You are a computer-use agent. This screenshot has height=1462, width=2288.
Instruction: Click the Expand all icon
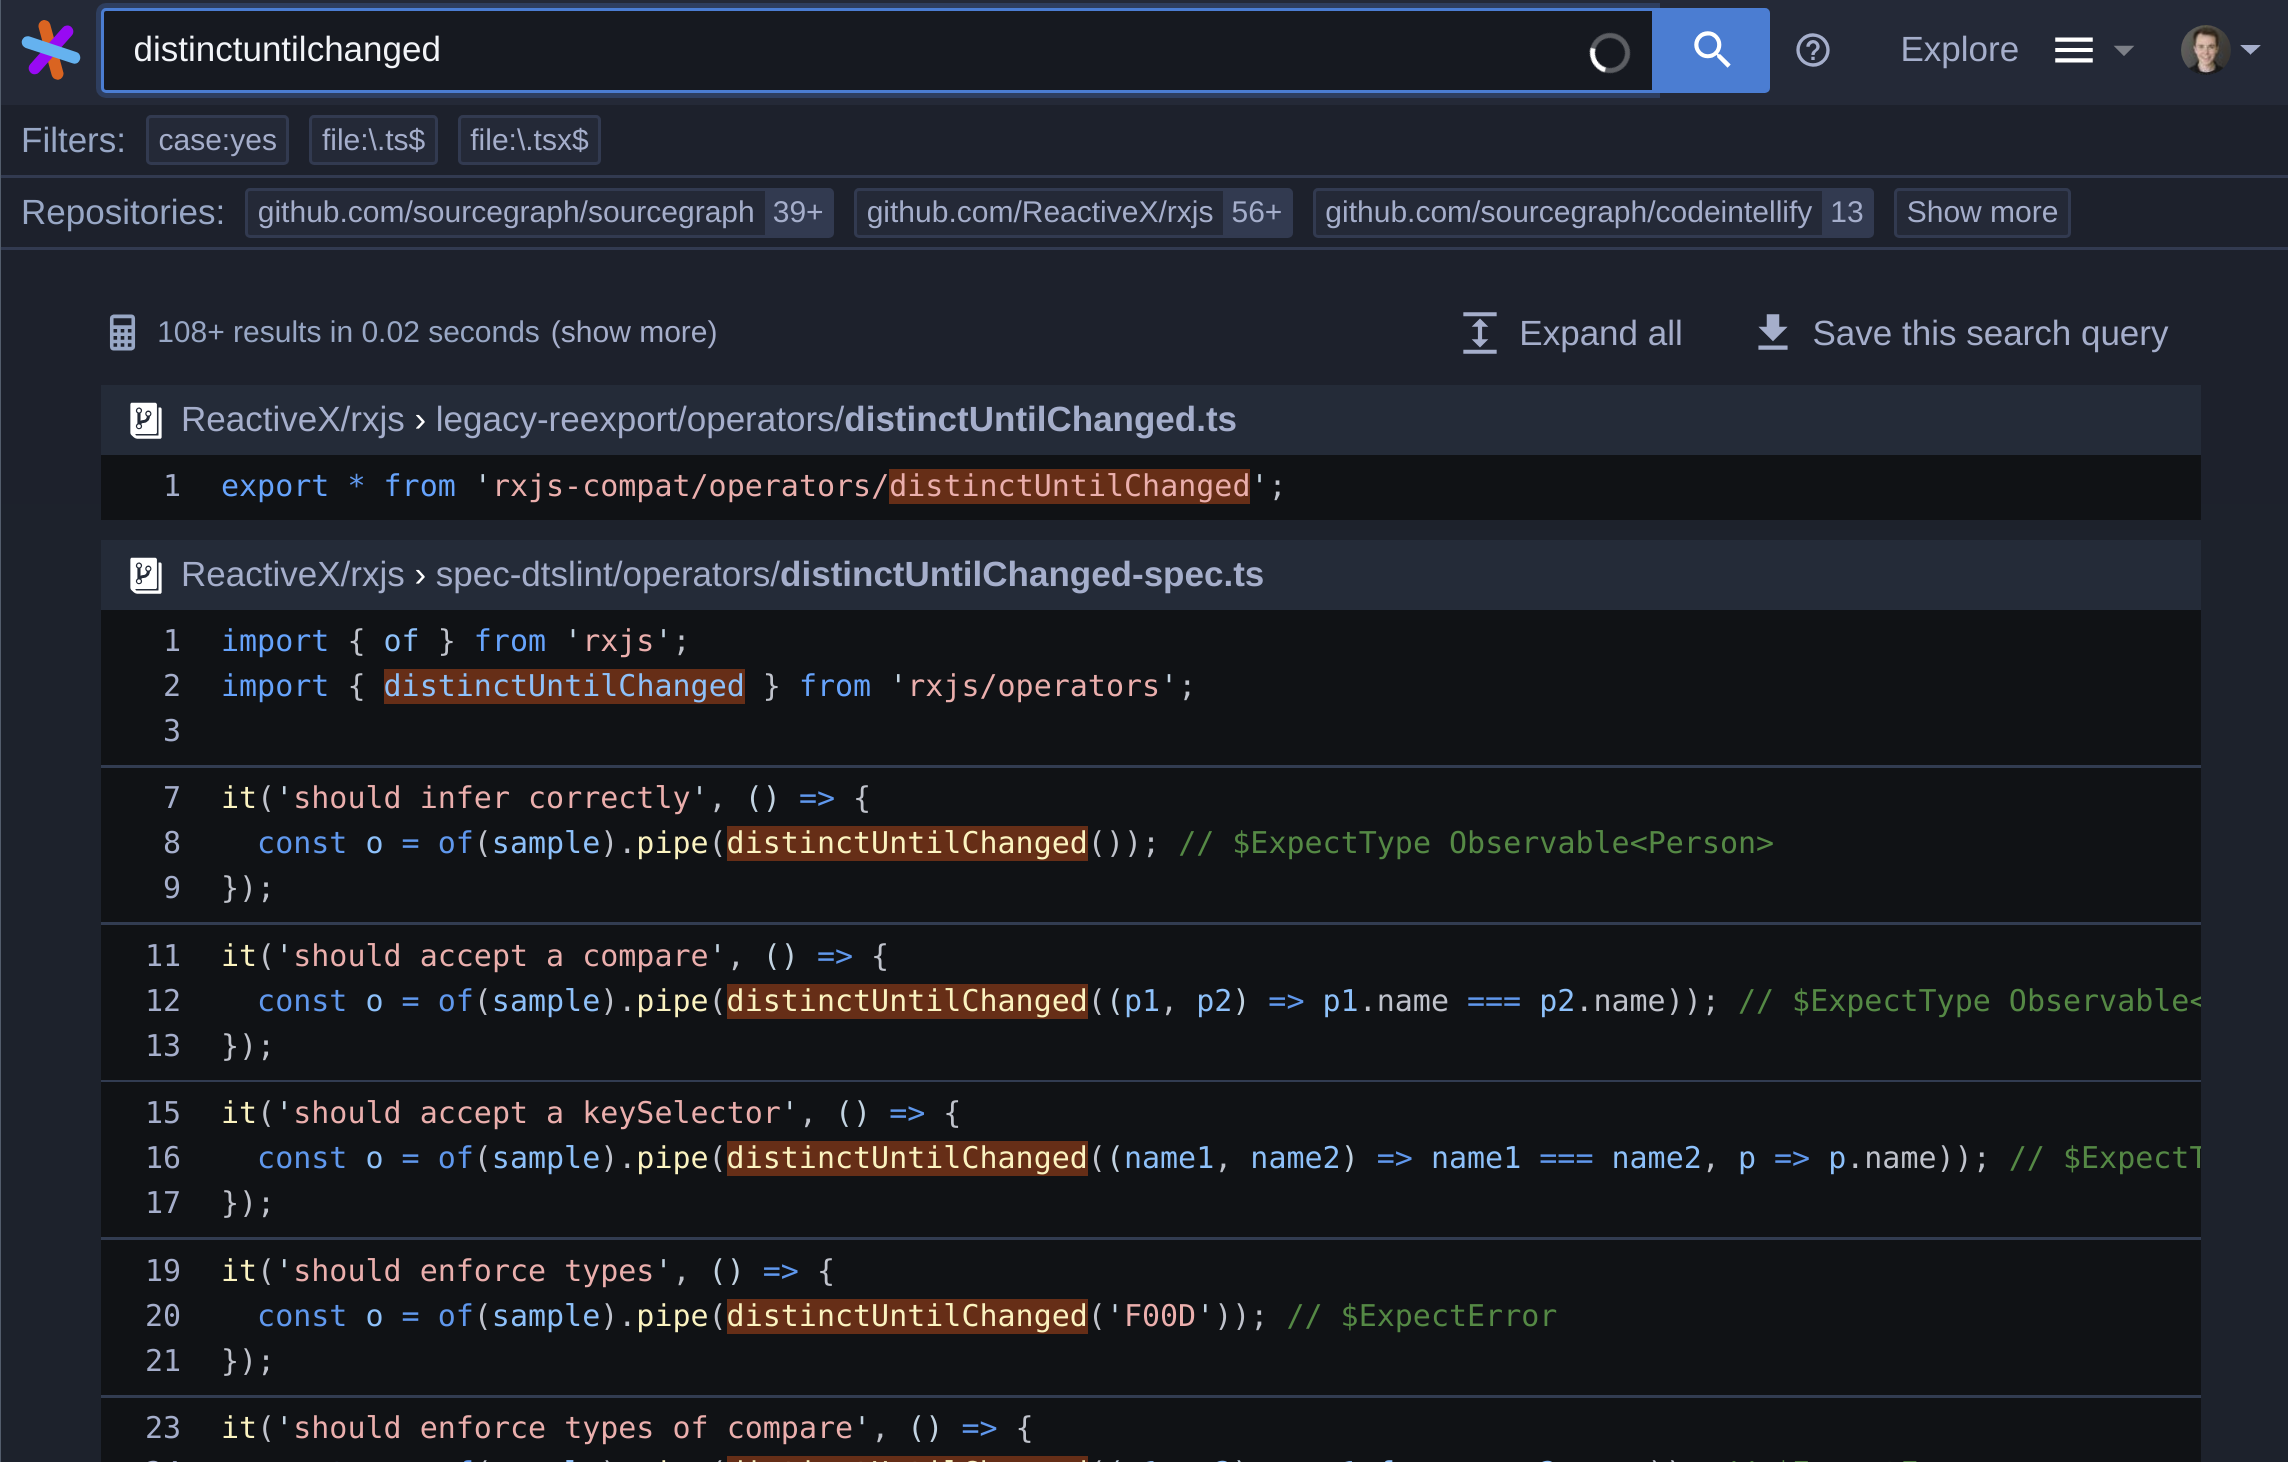[x=1479, y=333]
